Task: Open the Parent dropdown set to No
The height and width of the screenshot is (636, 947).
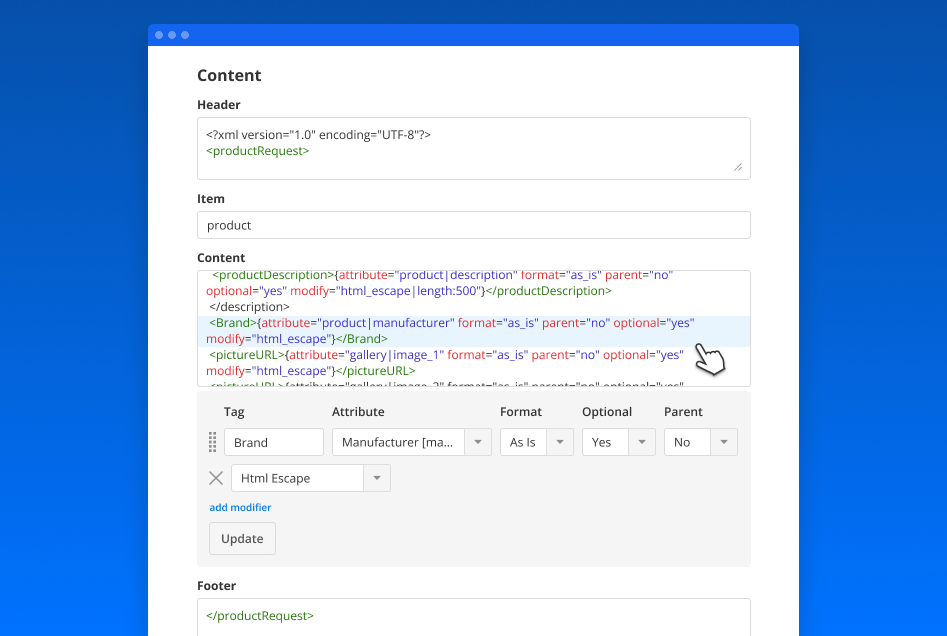Action: tap(721, 441)
